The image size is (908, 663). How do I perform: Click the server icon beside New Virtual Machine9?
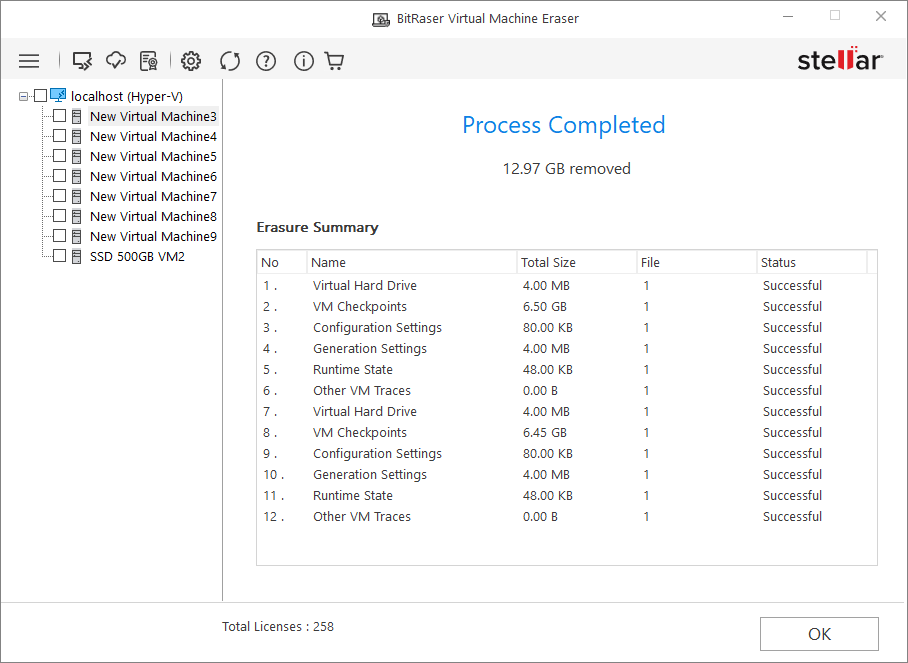76,236
